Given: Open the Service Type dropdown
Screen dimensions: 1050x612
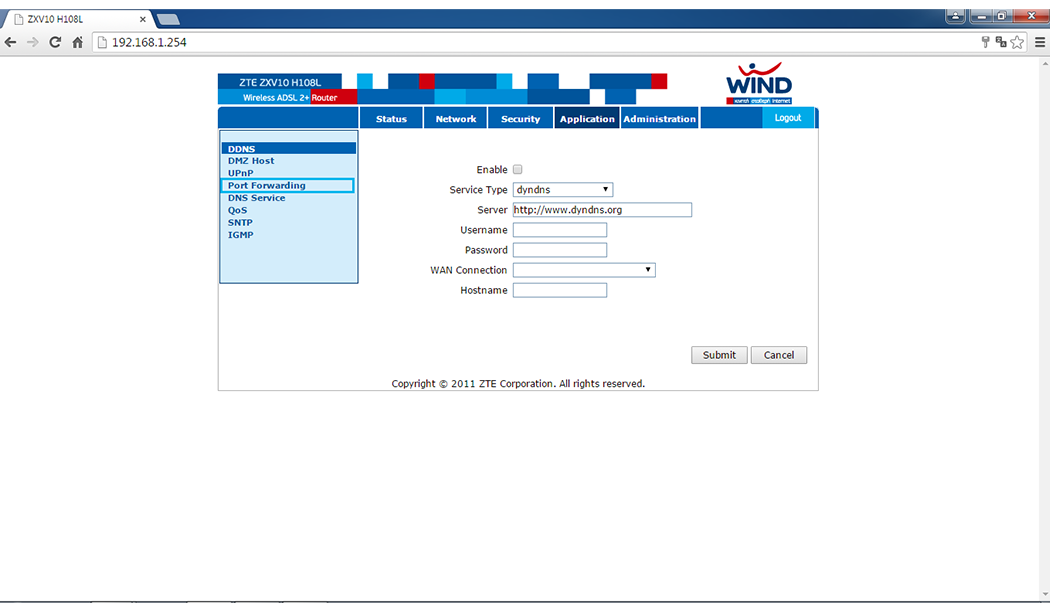Looking at the screenshot, I should tap(562, 190).
